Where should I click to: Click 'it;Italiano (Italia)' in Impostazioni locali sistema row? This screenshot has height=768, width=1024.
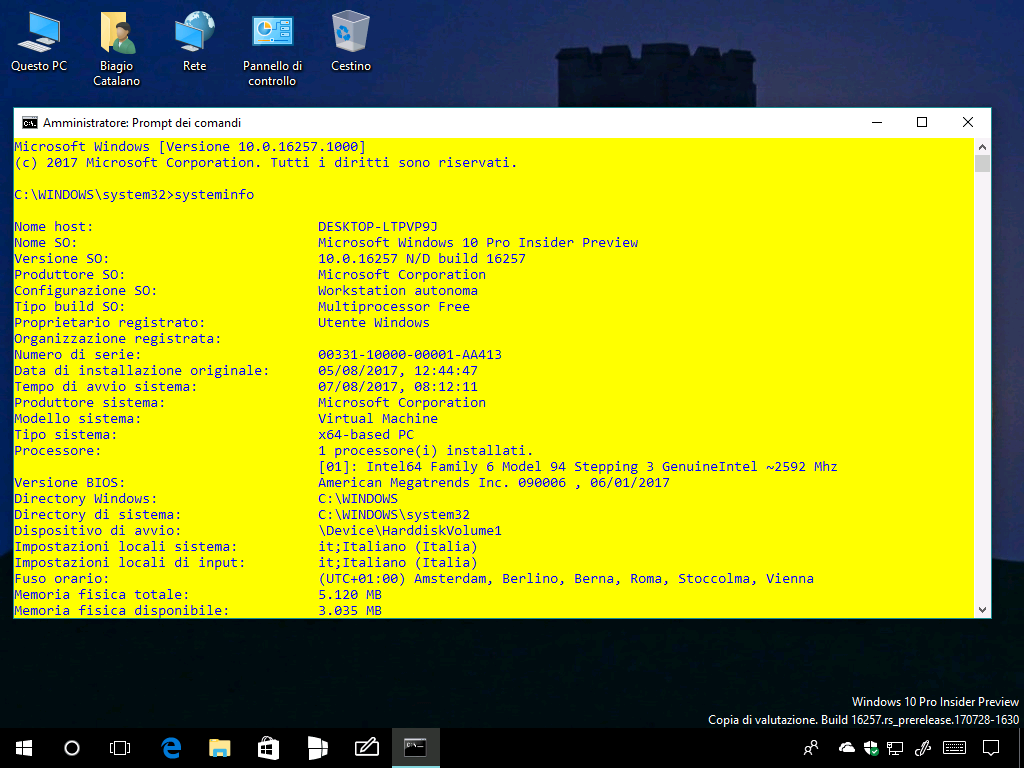click(398, 547)
